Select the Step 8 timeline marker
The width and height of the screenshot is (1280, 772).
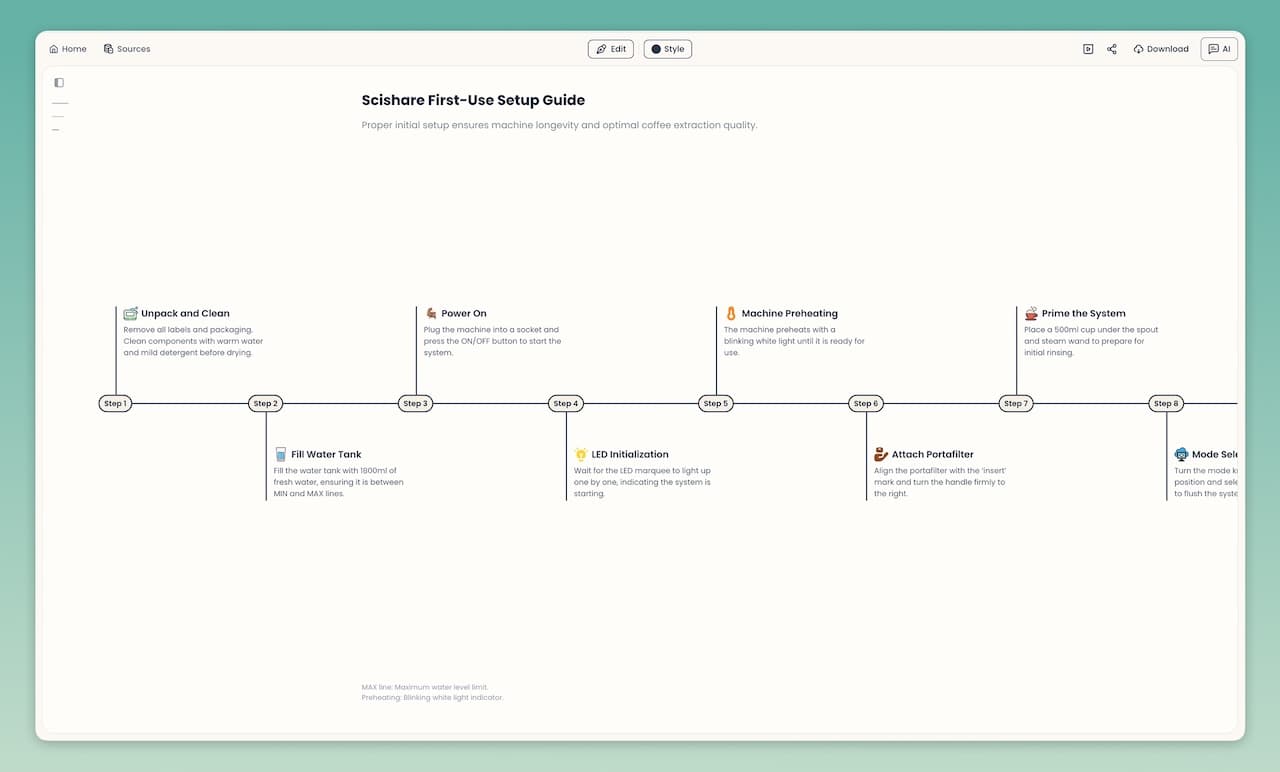coord(1166,404)
